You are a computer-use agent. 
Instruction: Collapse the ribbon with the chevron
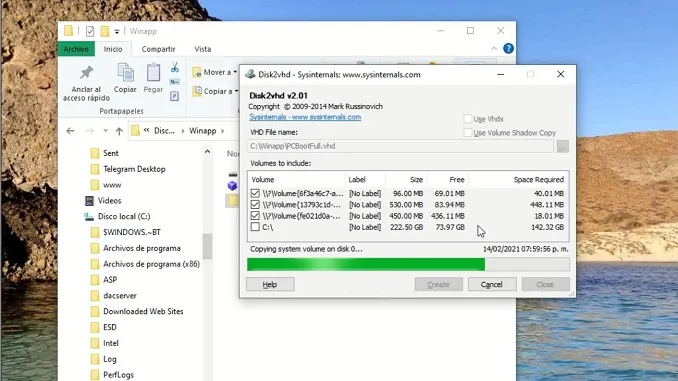click(x=494, y=49)
